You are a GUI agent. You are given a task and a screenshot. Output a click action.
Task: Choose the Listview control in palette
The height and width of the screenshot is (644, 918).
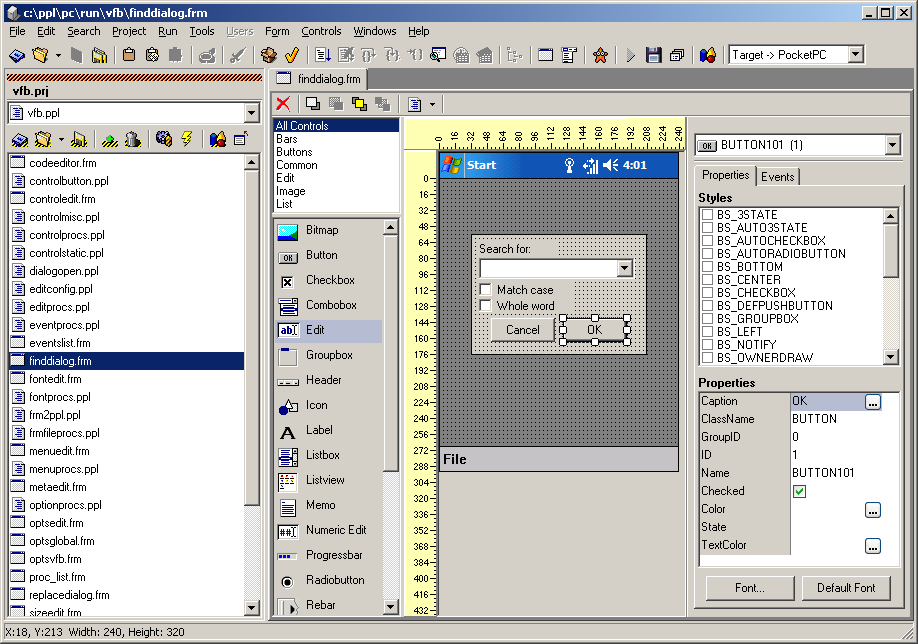(x=327, y=480)
